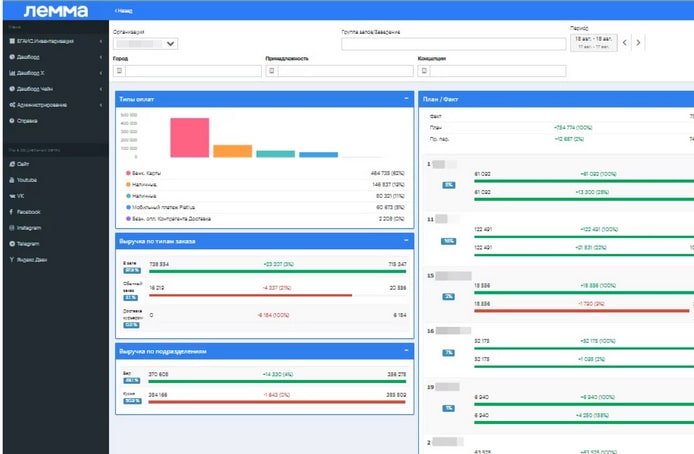Image resolution: width=694 pixels, height=454 pixels.
Task: Click the small icon in Концепция filter
Action: coord(424,71)
